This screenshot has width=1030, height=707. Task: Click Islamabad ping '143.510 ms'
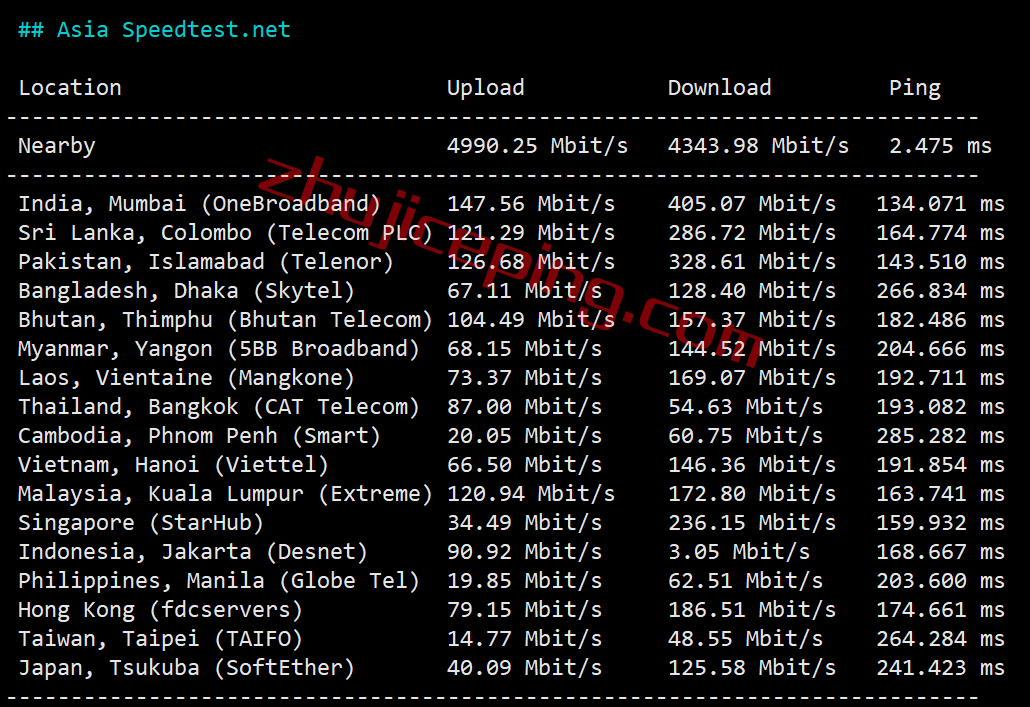[940, 262]
